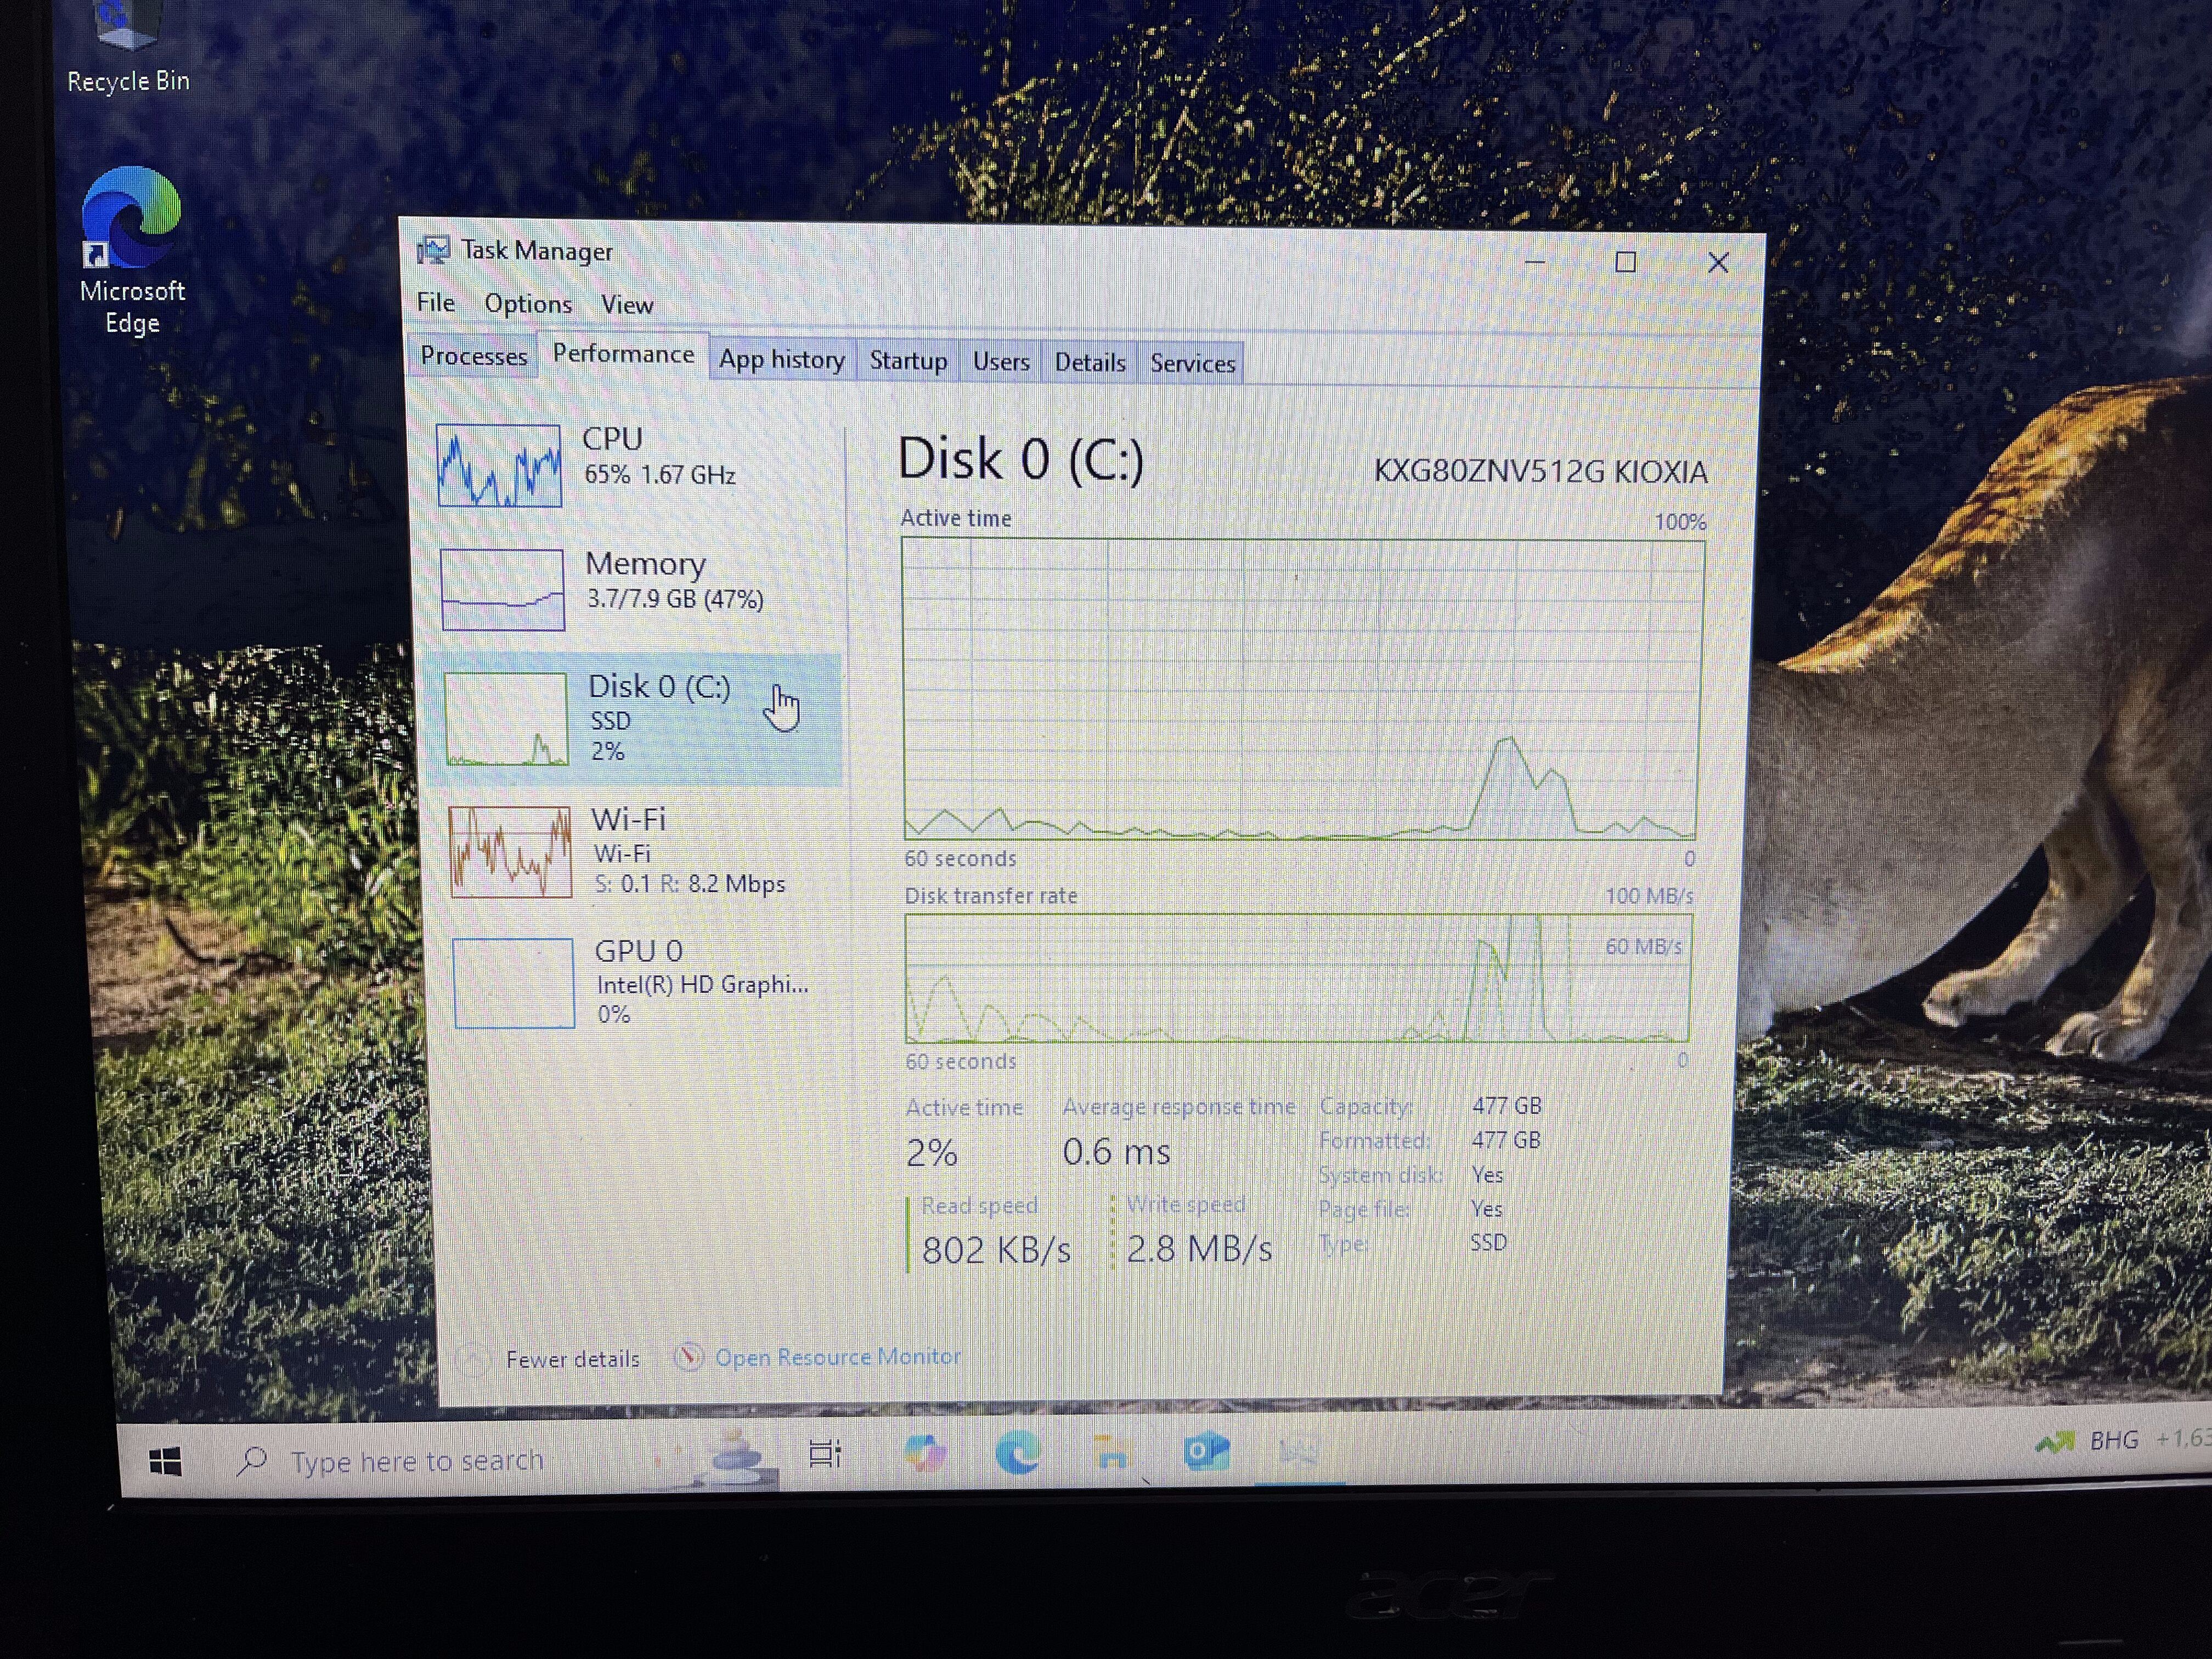Maximize the Task Manager window

point(1626,262)
